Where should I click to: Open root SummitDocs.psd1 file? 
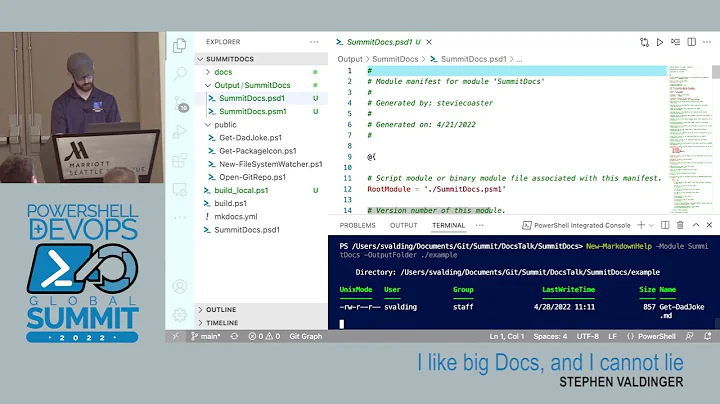(261, 230)
